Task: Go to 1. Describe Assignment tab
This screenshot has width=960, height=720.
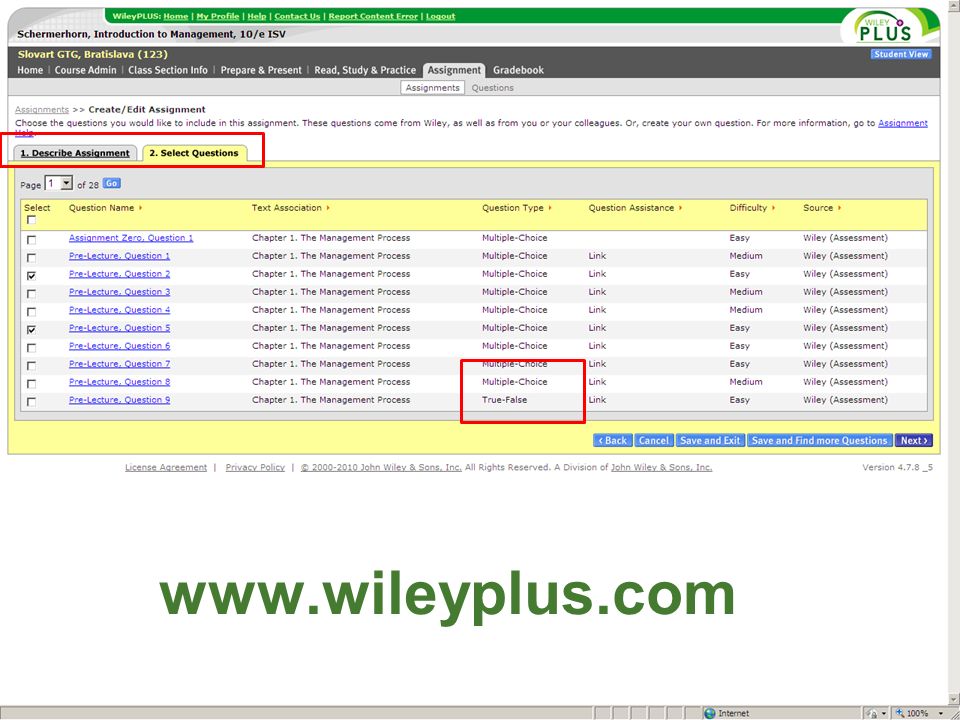Action: [75, 153]
